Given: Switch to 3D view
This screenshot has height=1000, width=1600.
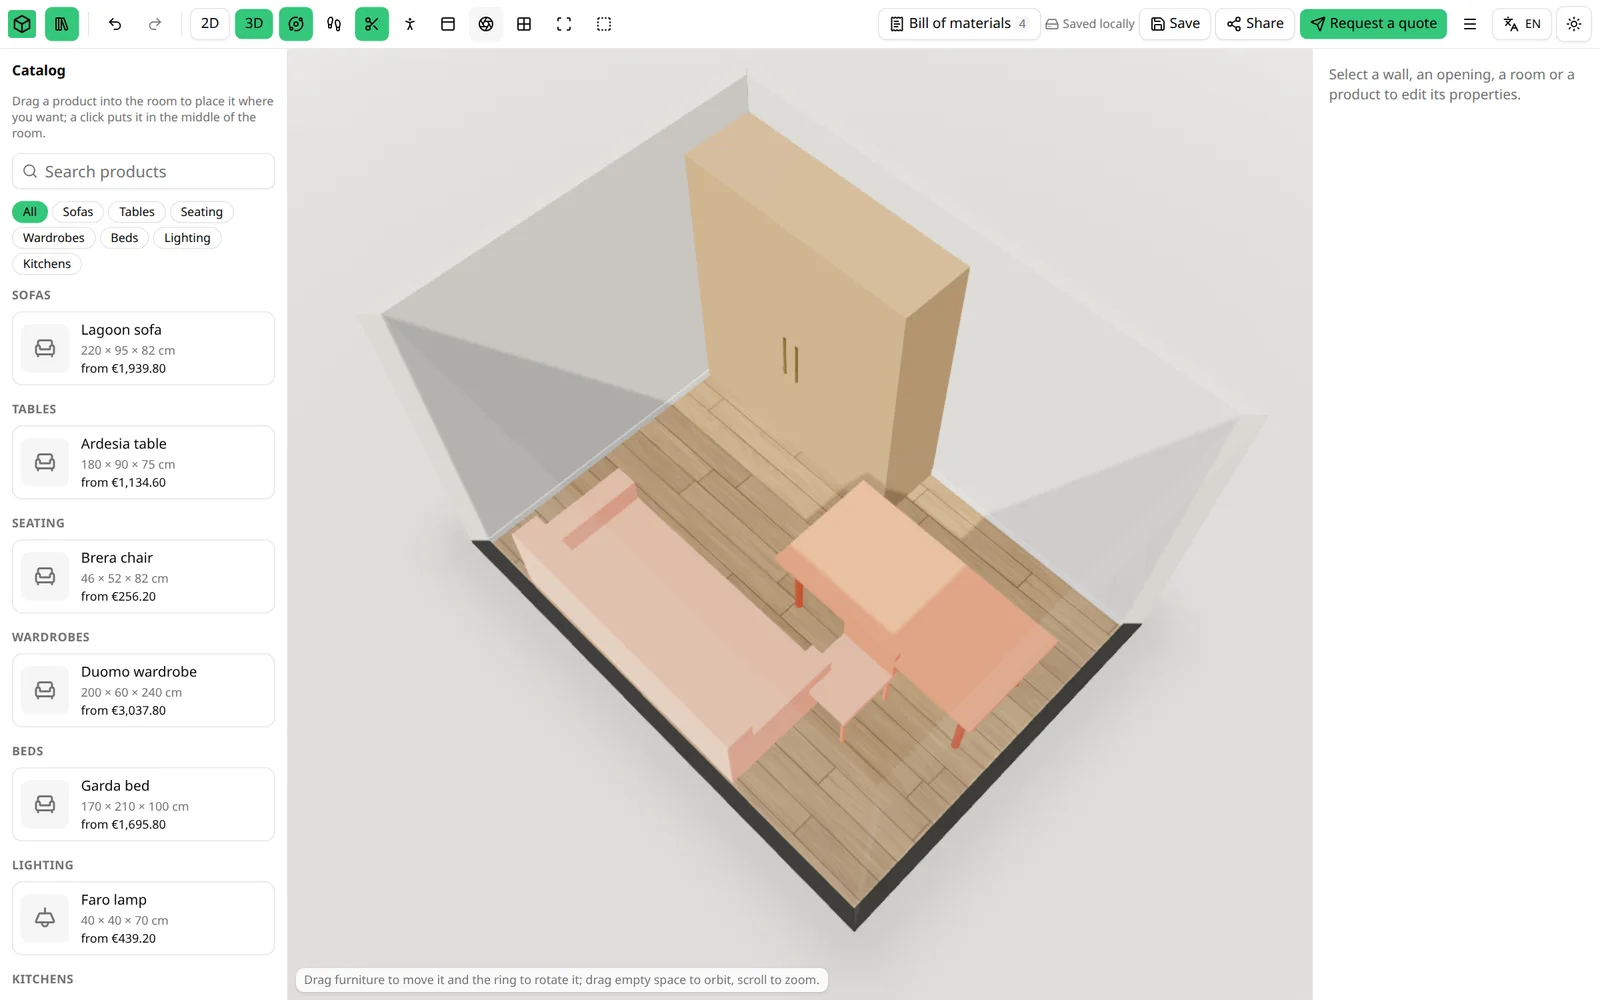Looking at the screenshot, I should (x=254, y=24).
